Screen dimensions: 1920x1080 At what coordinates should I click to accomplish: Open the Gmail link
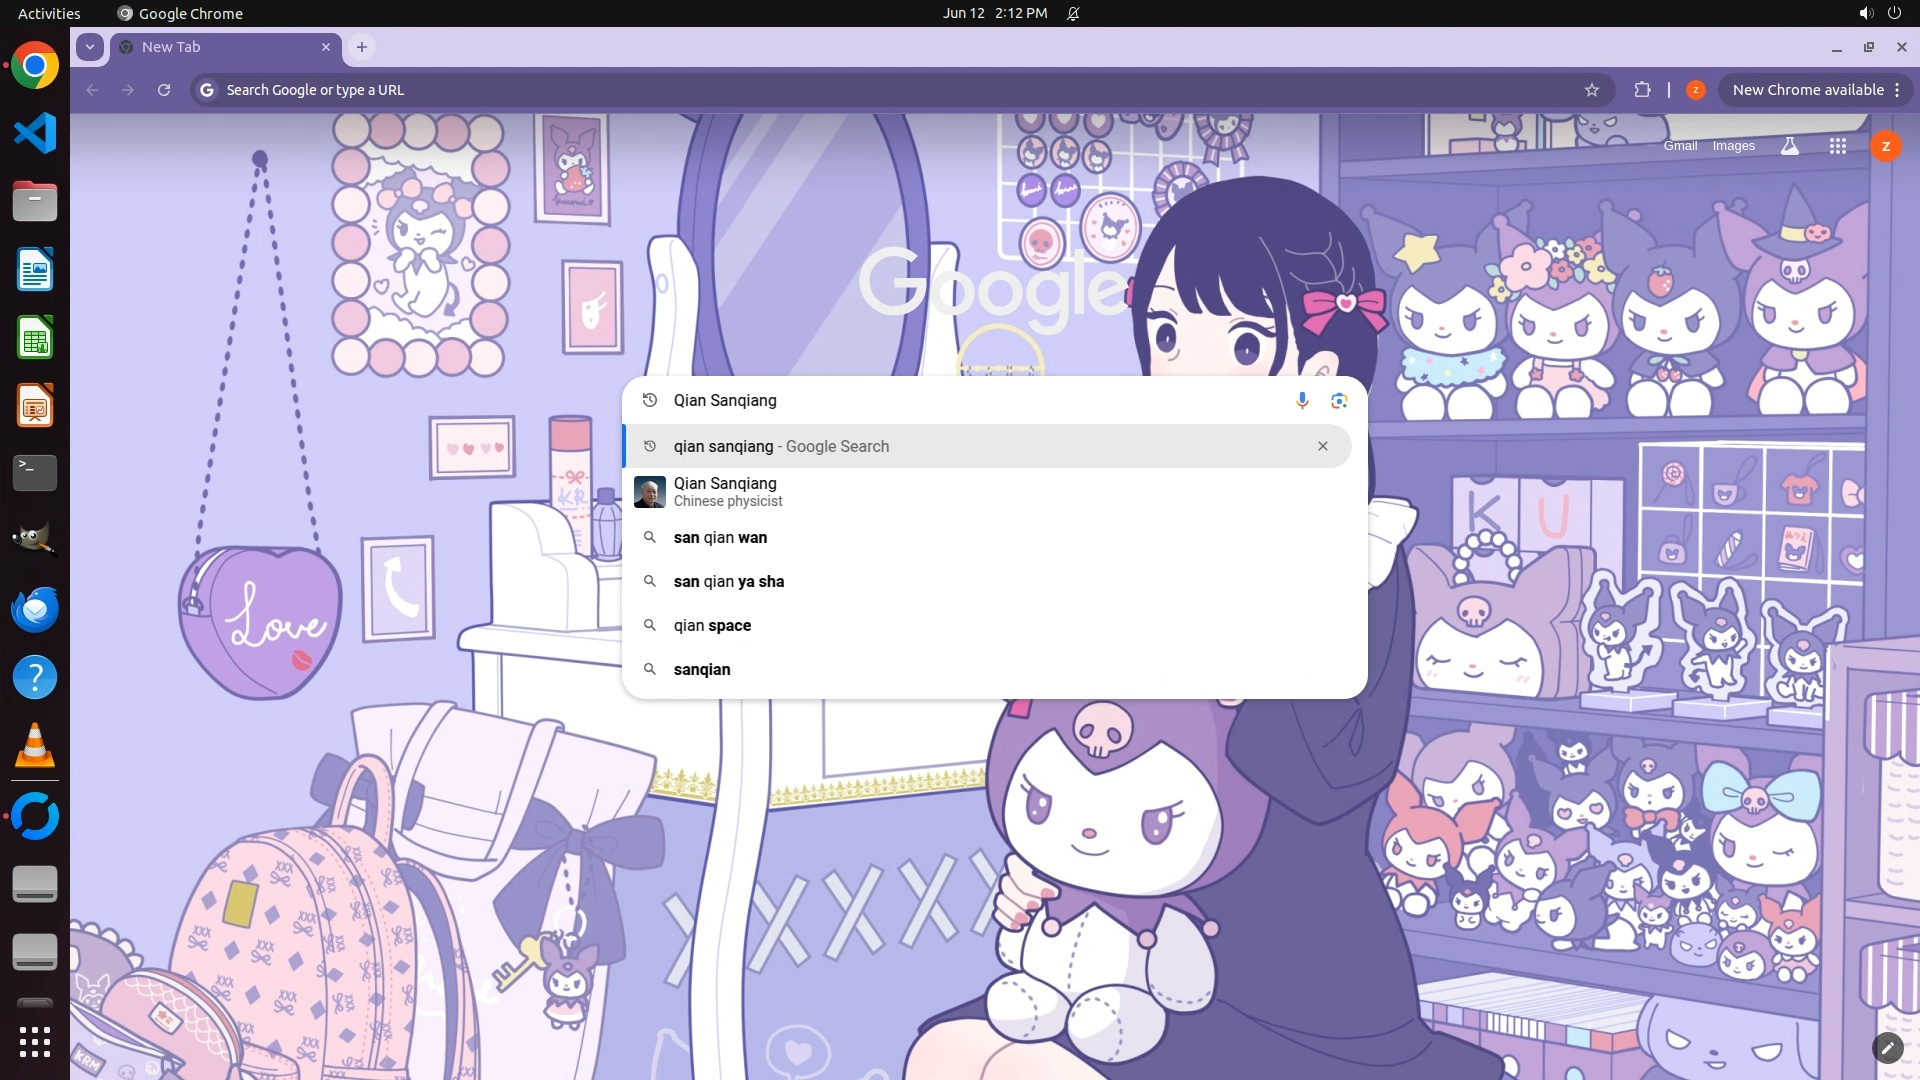1680,146
